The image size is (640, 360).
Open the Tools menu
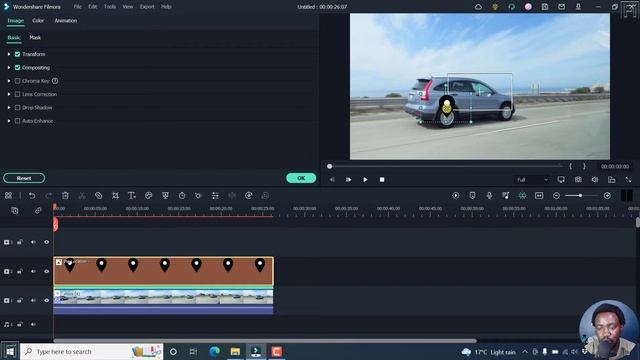[x=110, y=7]
